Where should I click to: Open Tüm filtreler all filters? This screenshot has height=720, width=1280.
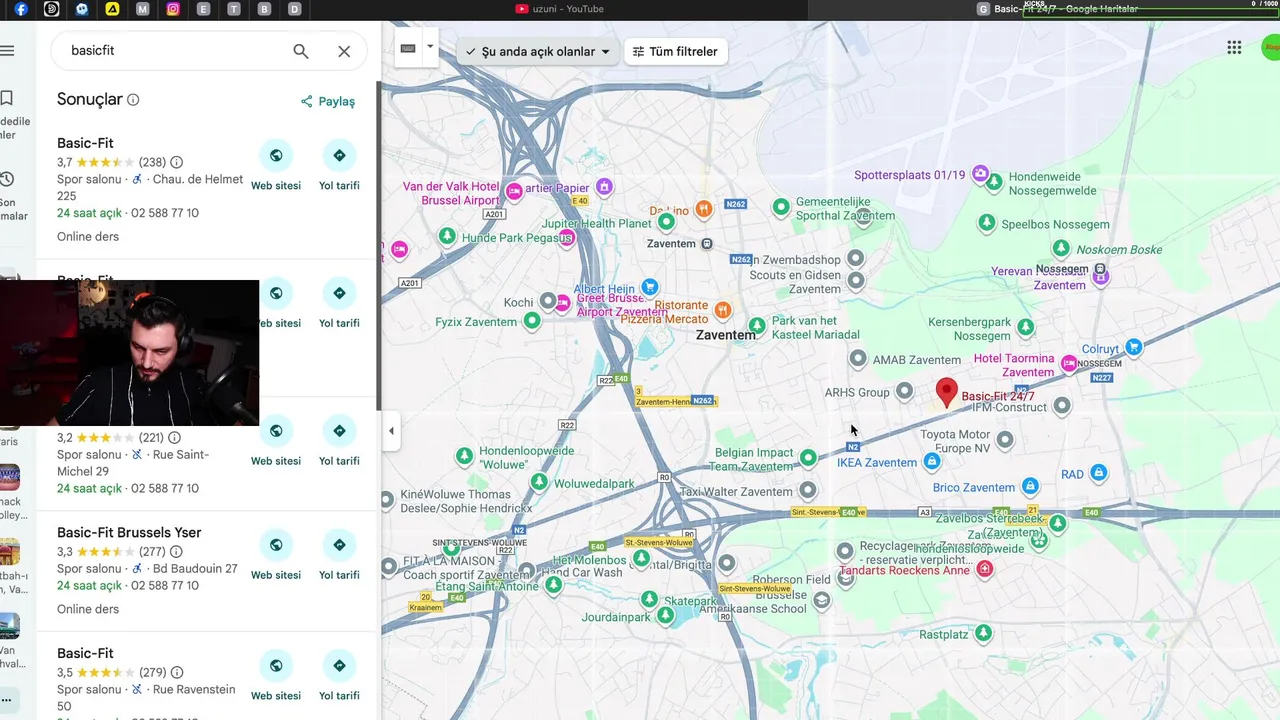point(676,52)
